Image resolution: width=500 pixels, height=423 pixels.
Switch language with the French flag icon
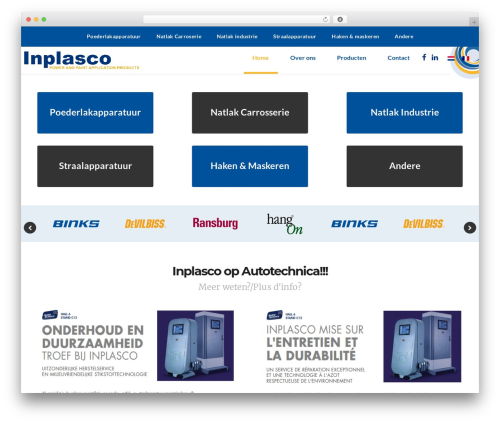[x=466, y=58]
